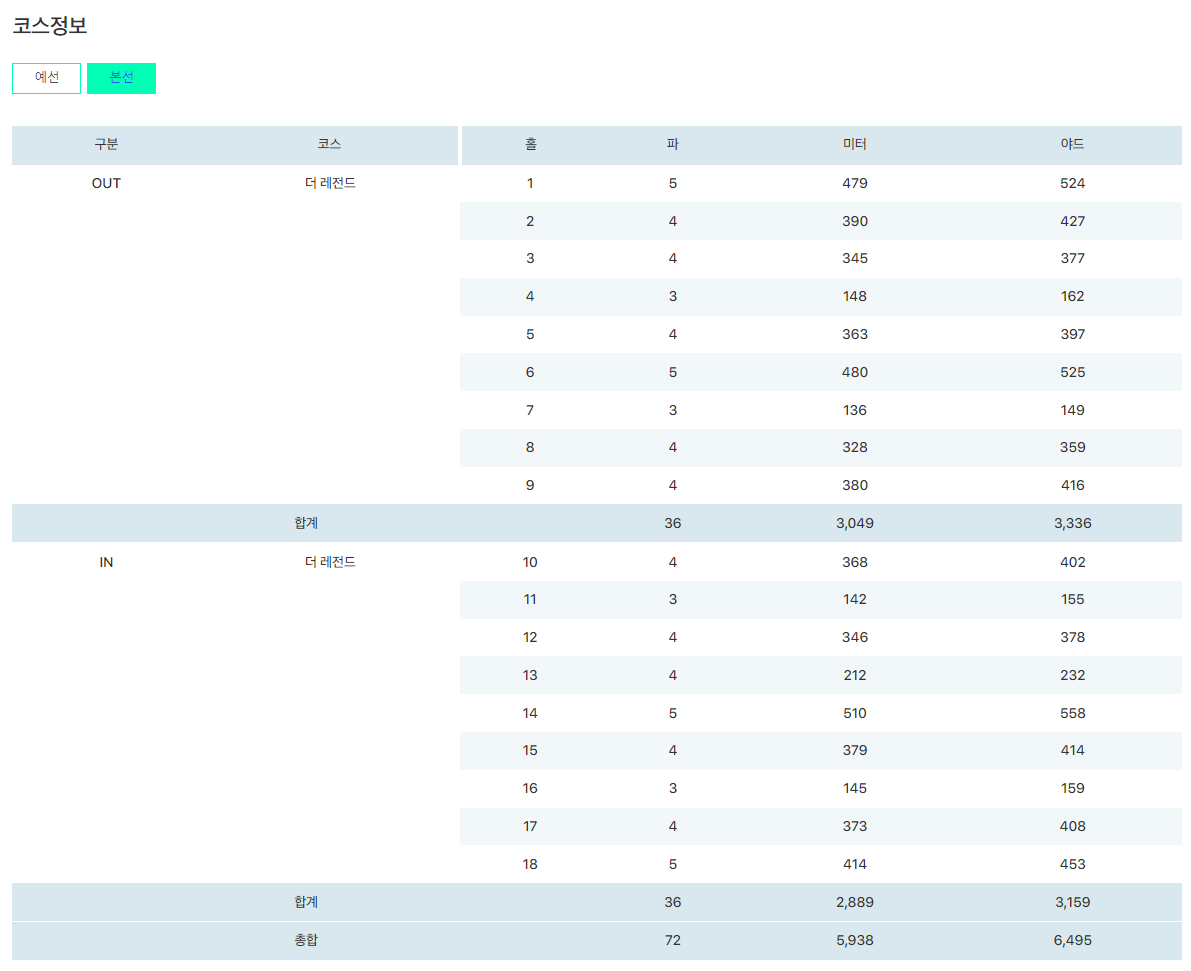Screen dimensions: 1191x971
Task: Click yard value 359 for hole 8
Action: pyautogui.click(x=1073, y=448)
